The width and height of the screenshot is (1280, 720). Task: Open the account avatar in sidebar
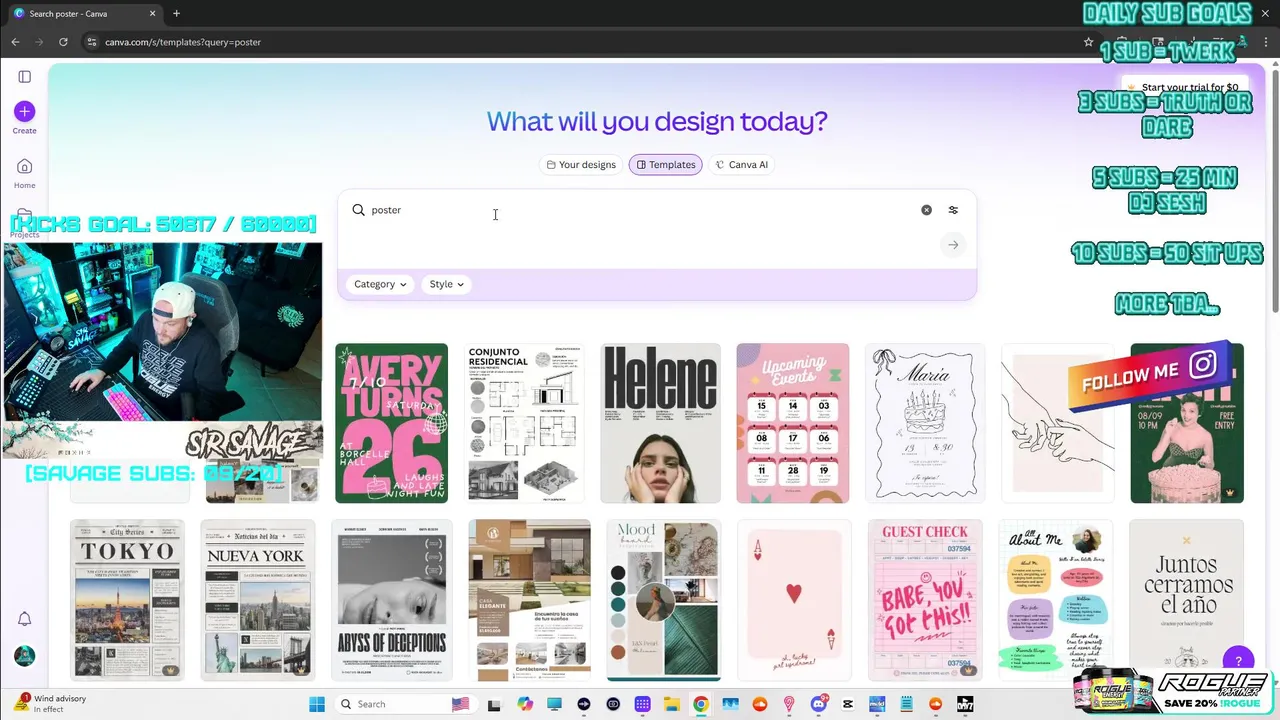point(24,656)
